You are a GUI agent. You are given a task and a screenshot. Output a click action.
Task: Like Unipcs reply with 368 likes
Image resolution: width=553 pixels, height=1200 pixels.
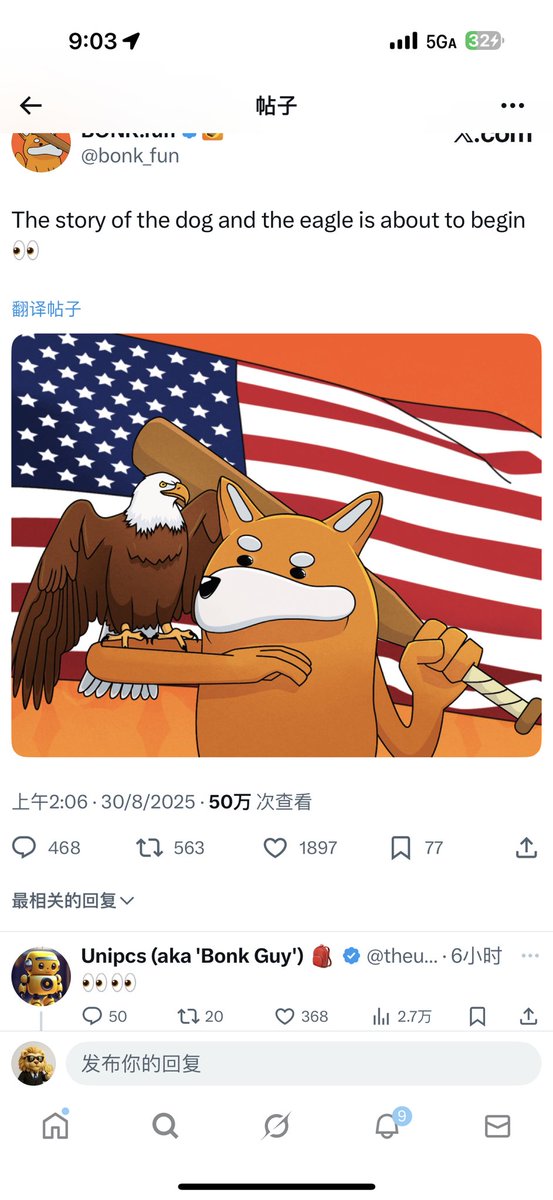tap(286, 1016)
